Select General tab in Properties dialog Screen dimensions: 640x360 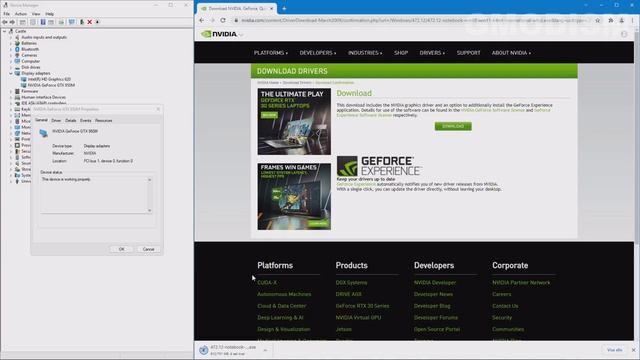(41, 120)
